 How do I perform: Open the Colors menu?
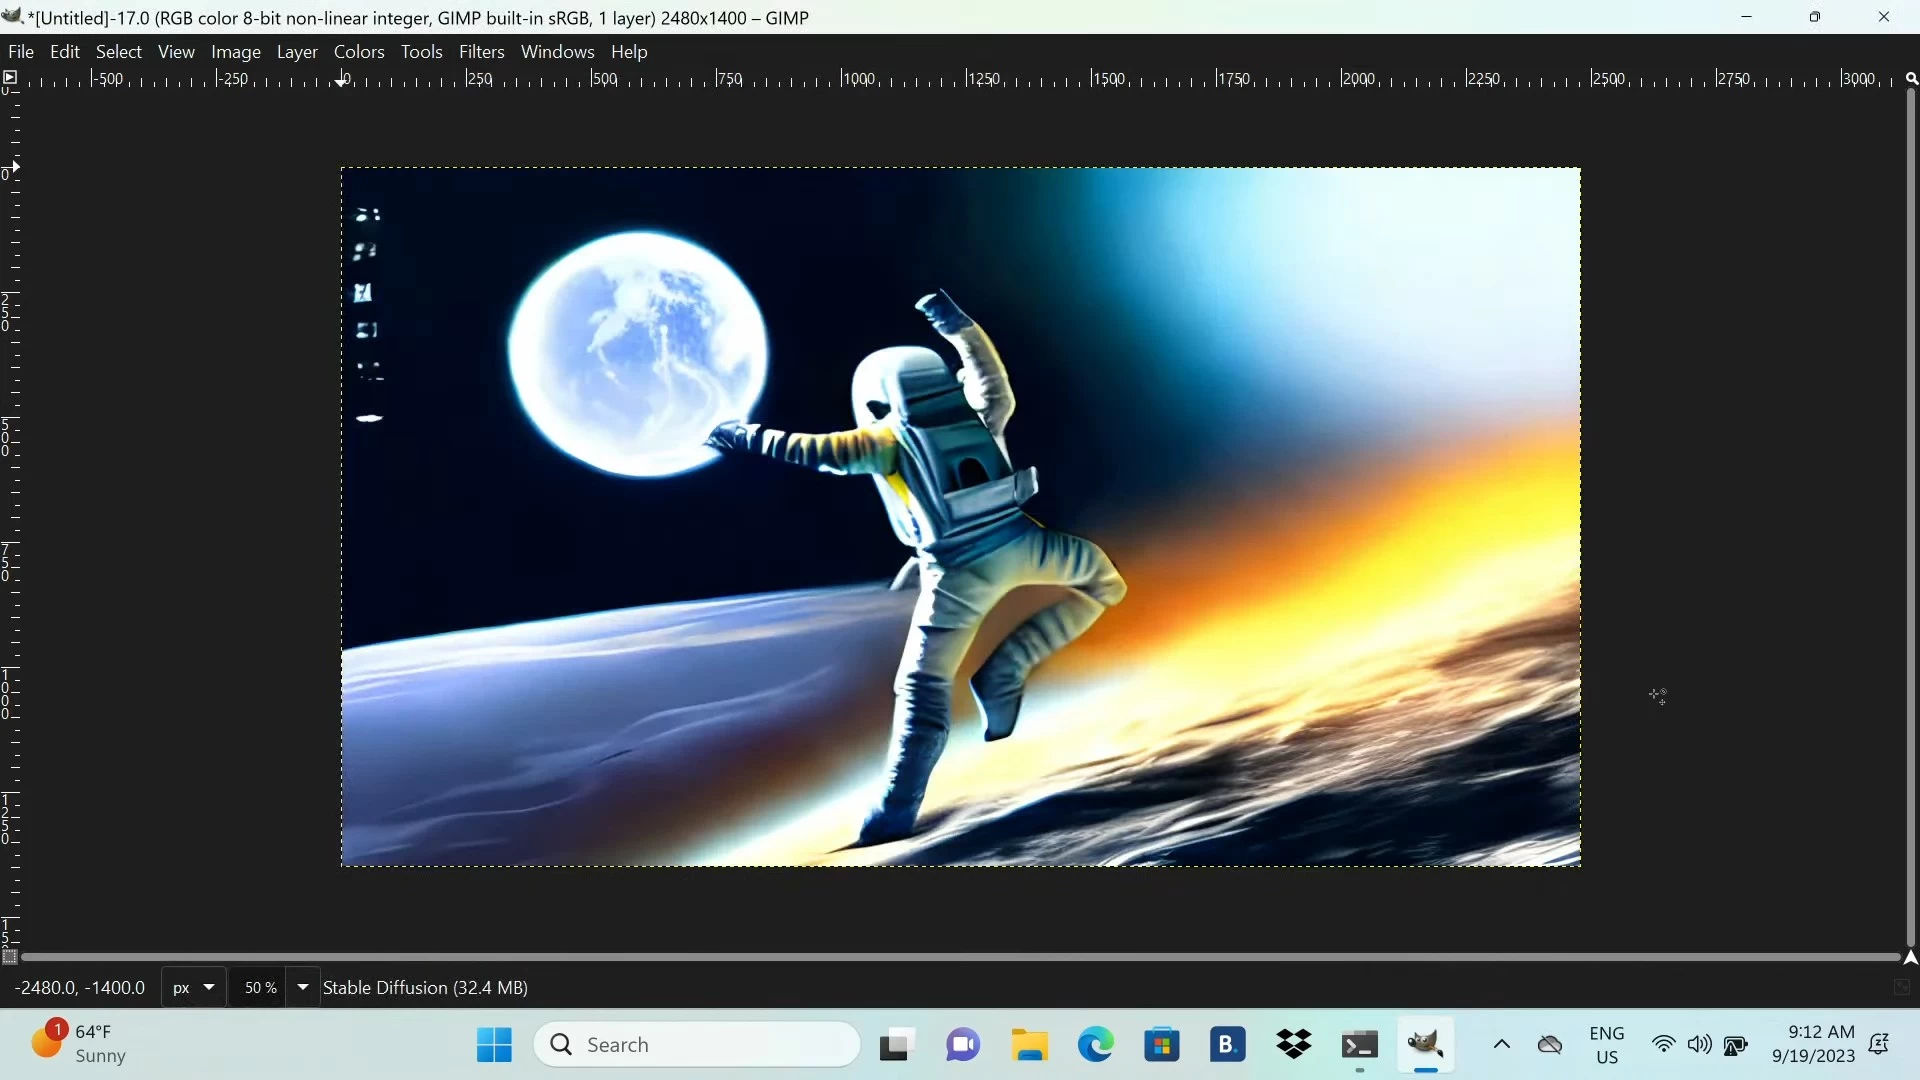pyautogui.click(x=359, y=52)
